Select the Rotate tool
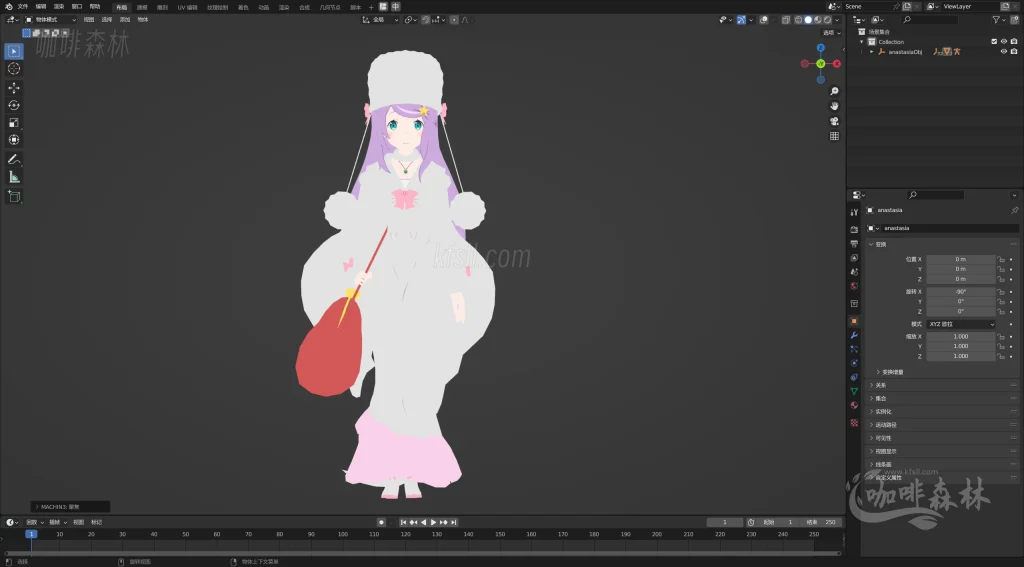The height and width of the screenshot is (567, 1024). pos(14,105)
